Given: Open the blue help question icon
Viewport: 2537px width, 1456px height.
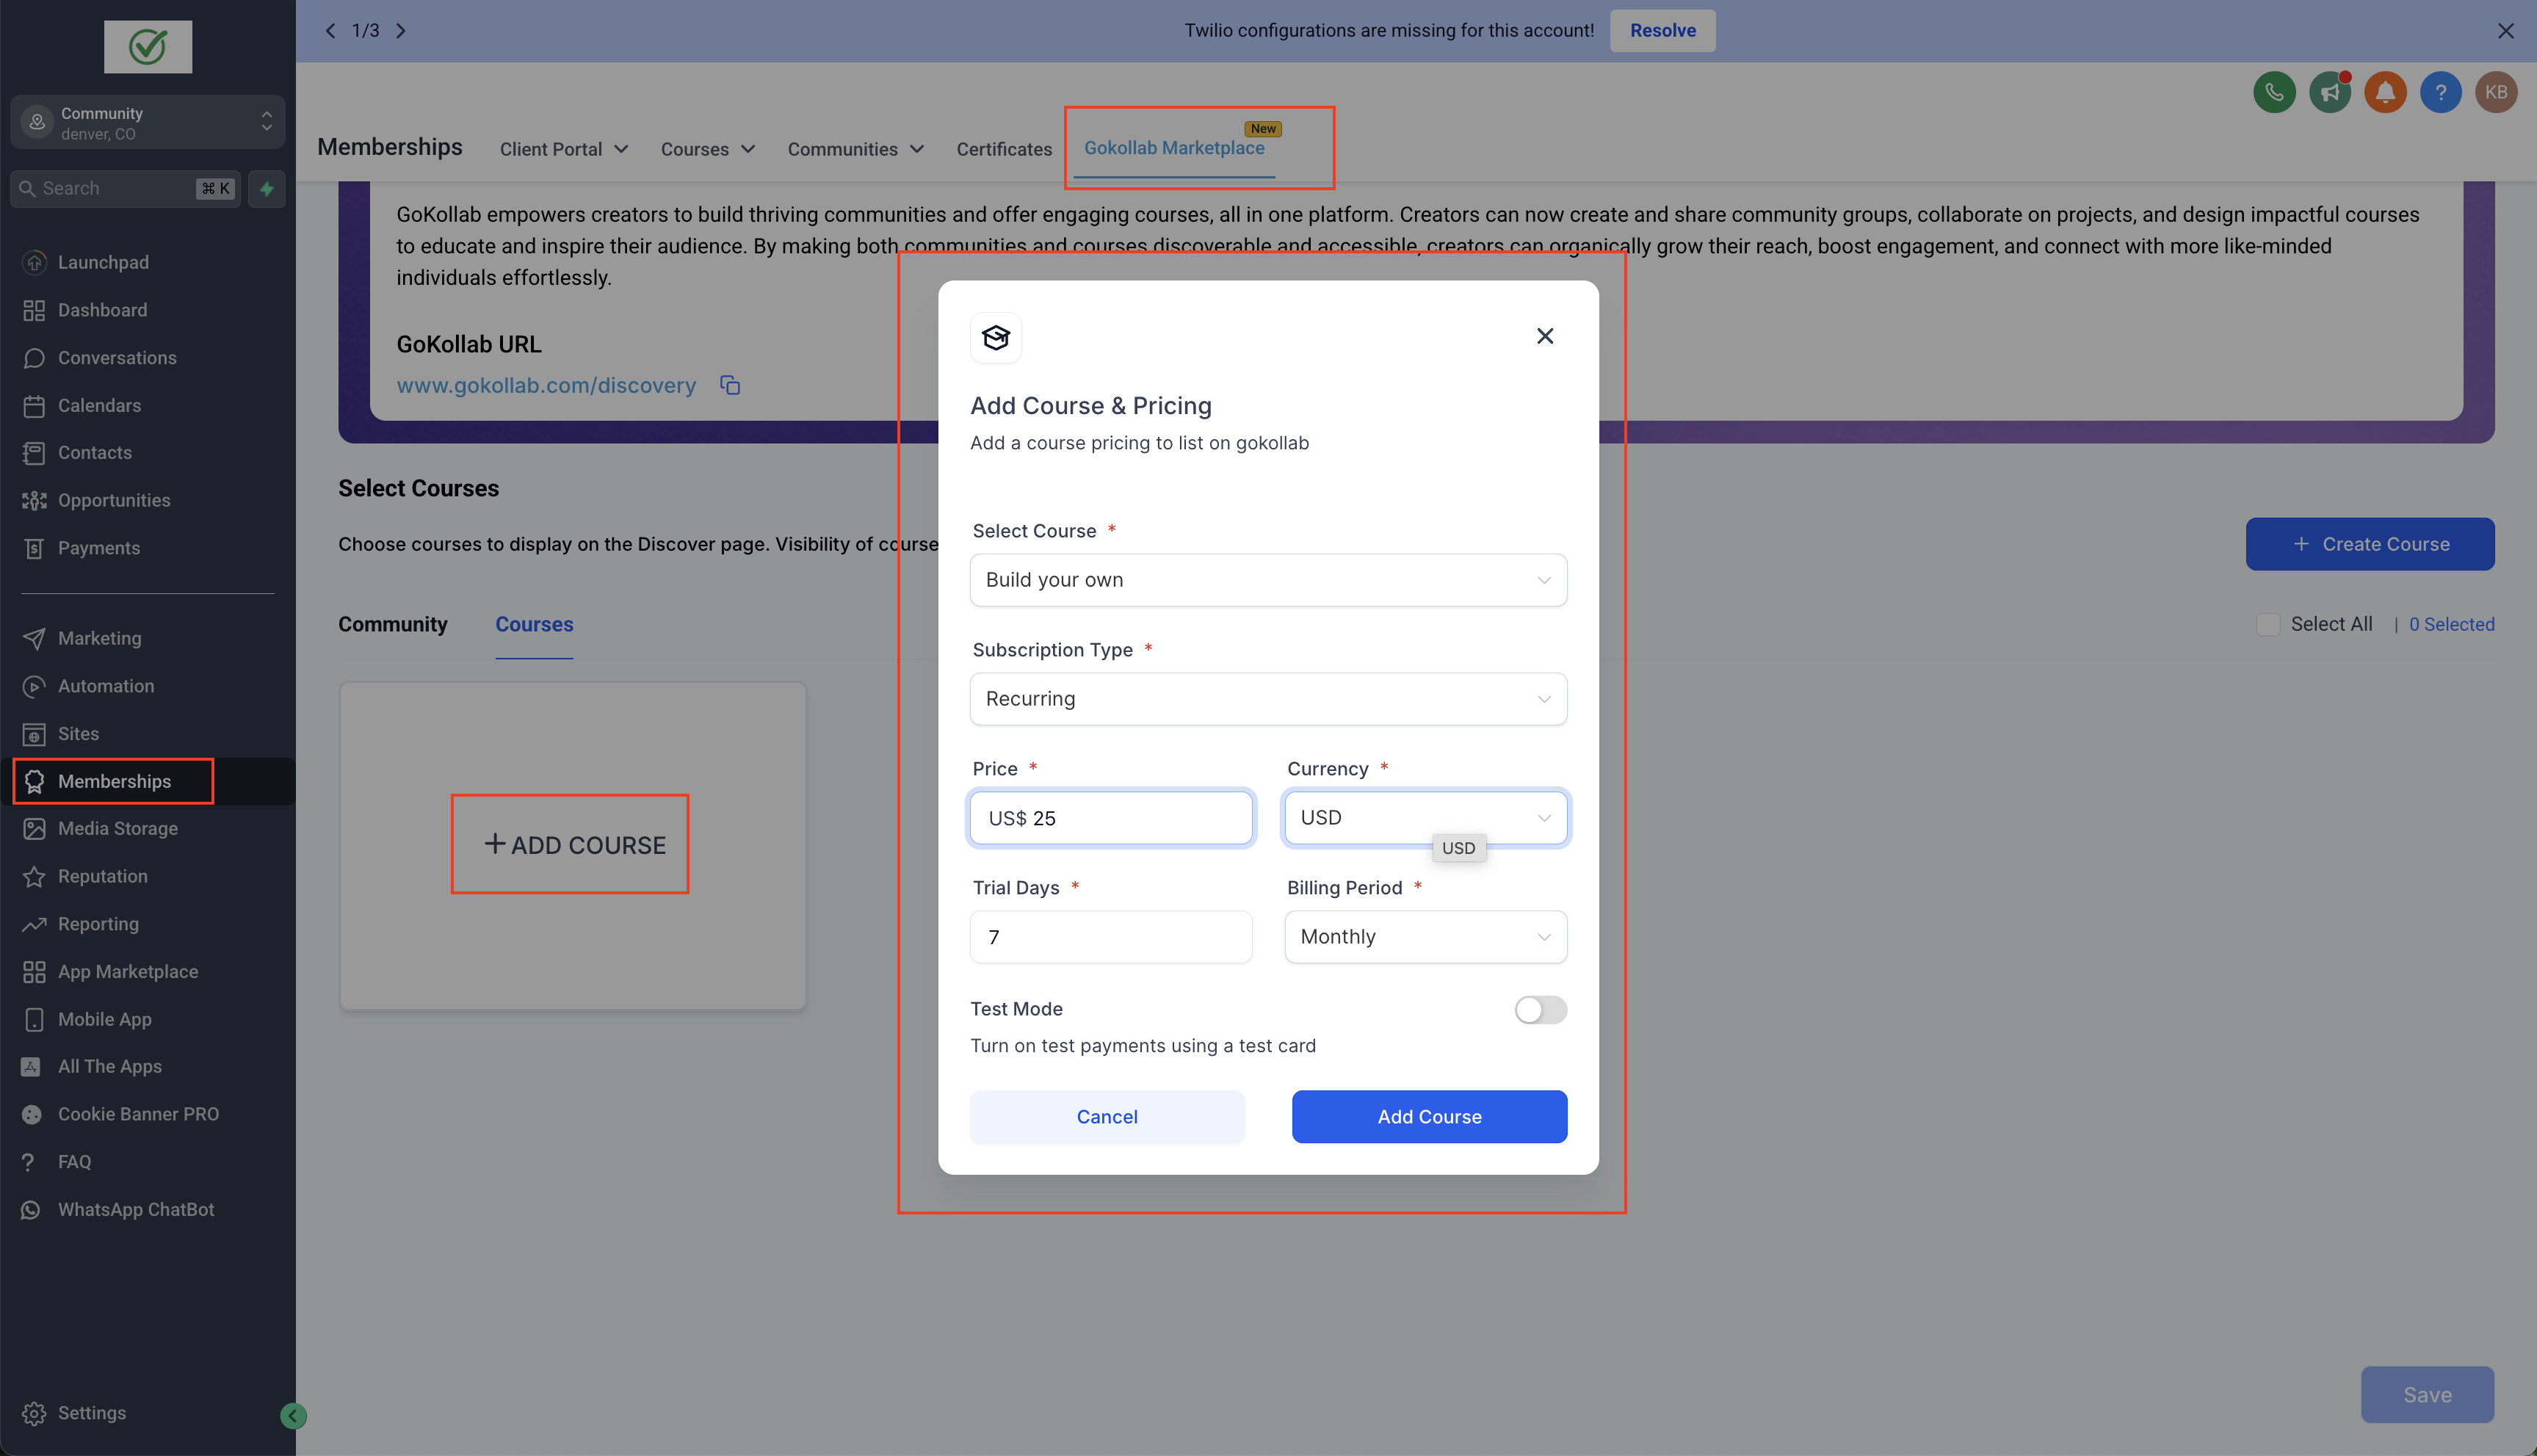Looking at the screenshot, I should click(x=2440, y=92).
